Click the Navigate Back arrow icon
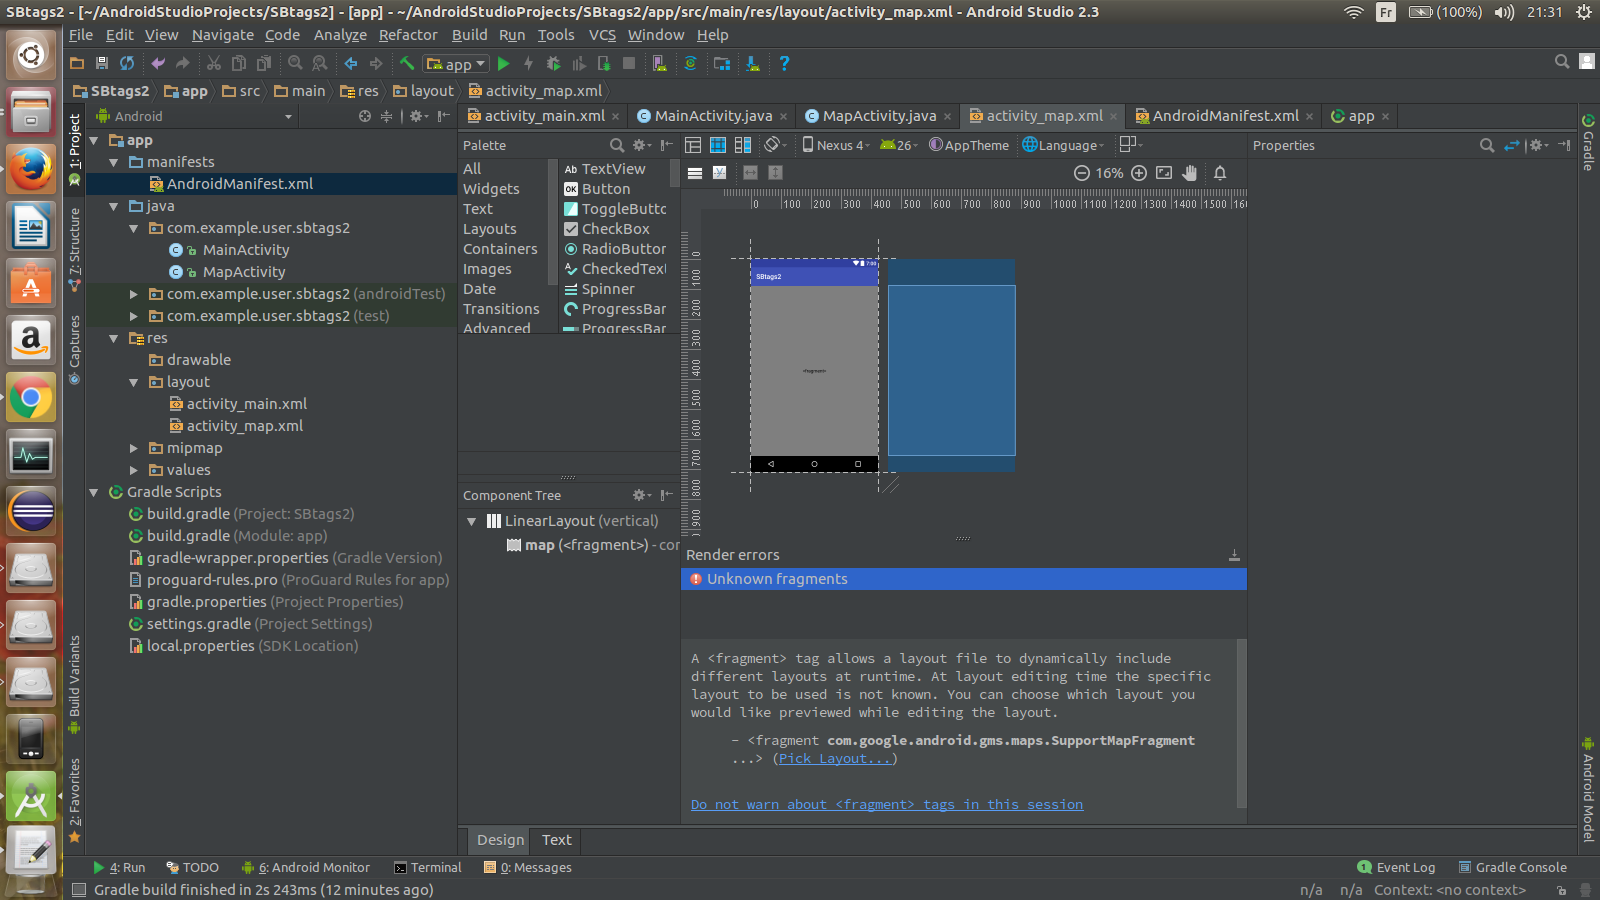Screen dimensions: 1600x900 (x=351, y=63)
